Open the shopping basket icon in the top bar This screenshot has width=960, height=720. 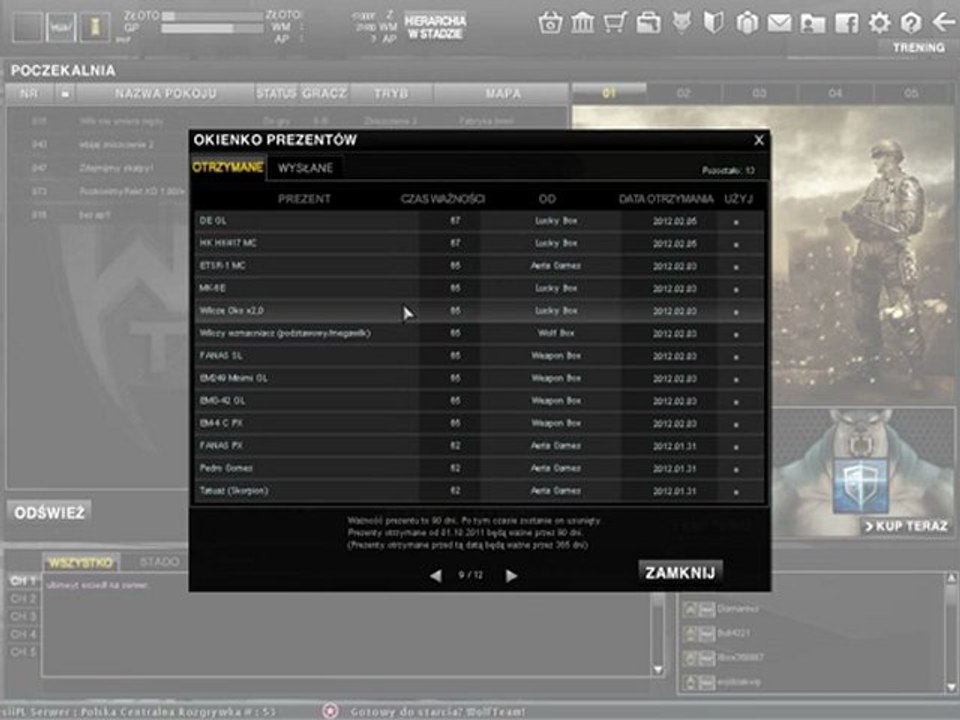pyautogui.click(x=550, y=23)
